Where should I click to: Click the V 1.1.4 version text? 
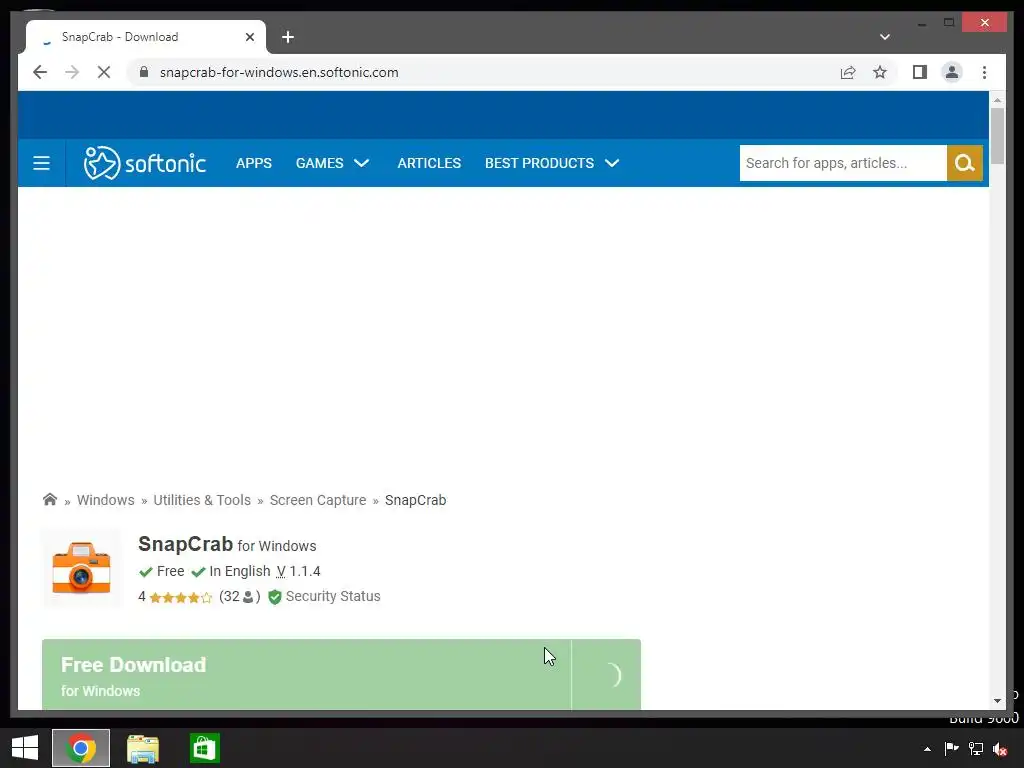tap(298, 571)
